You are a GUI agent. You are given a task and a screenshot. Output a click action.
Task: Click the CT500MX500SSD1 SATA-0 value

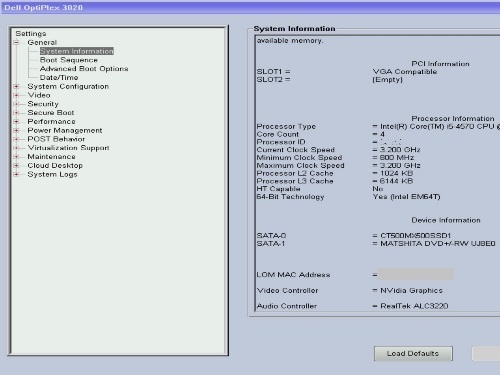pyautogui.click(x=415, y=236)
